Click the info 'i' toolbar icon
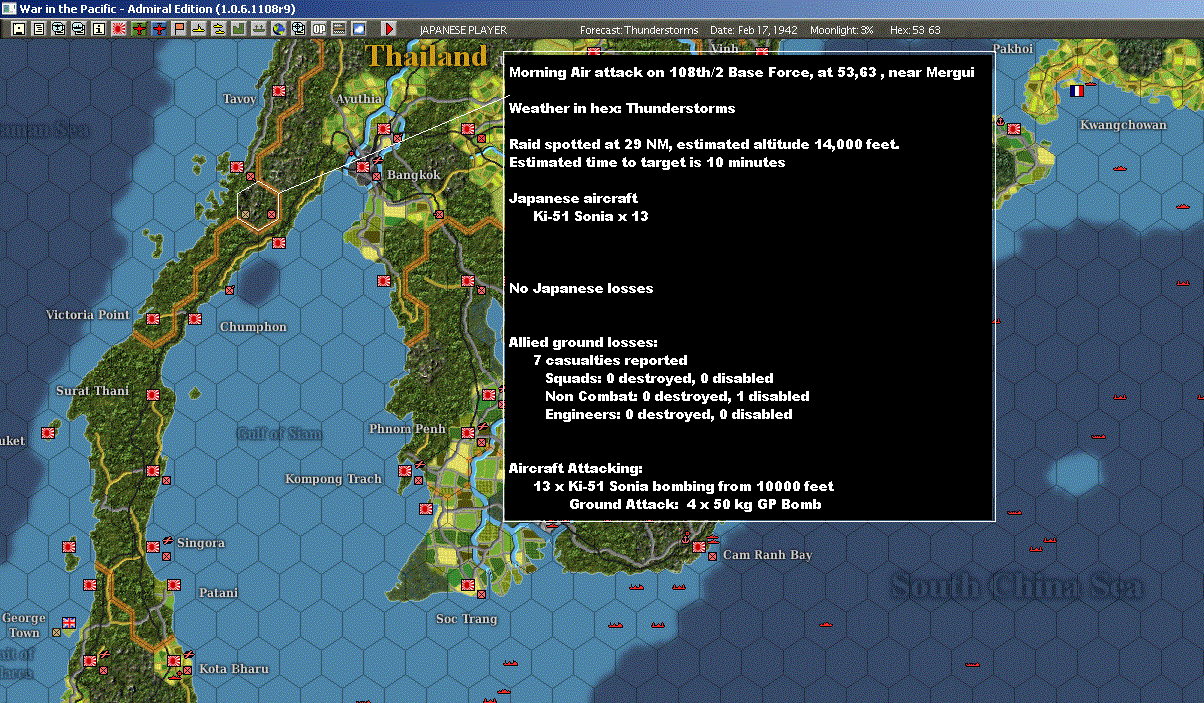1204x703 pixels. pos(99,29)
